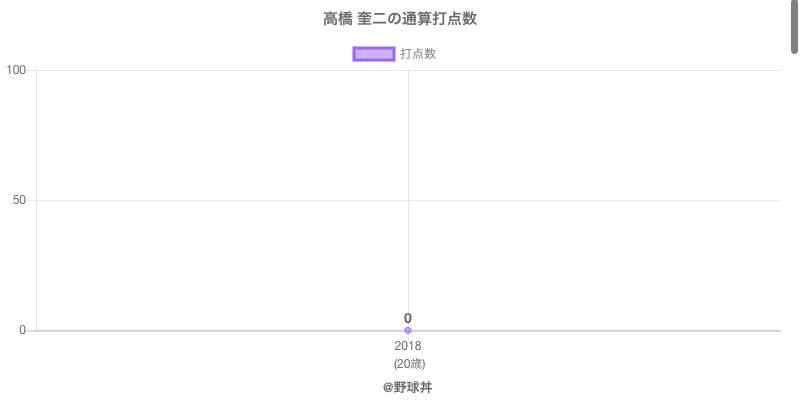The height and width of the screenshot is (400, 800).
Task: Click the scrollbar thumb at the right edge
Action: tap(795, 25)
